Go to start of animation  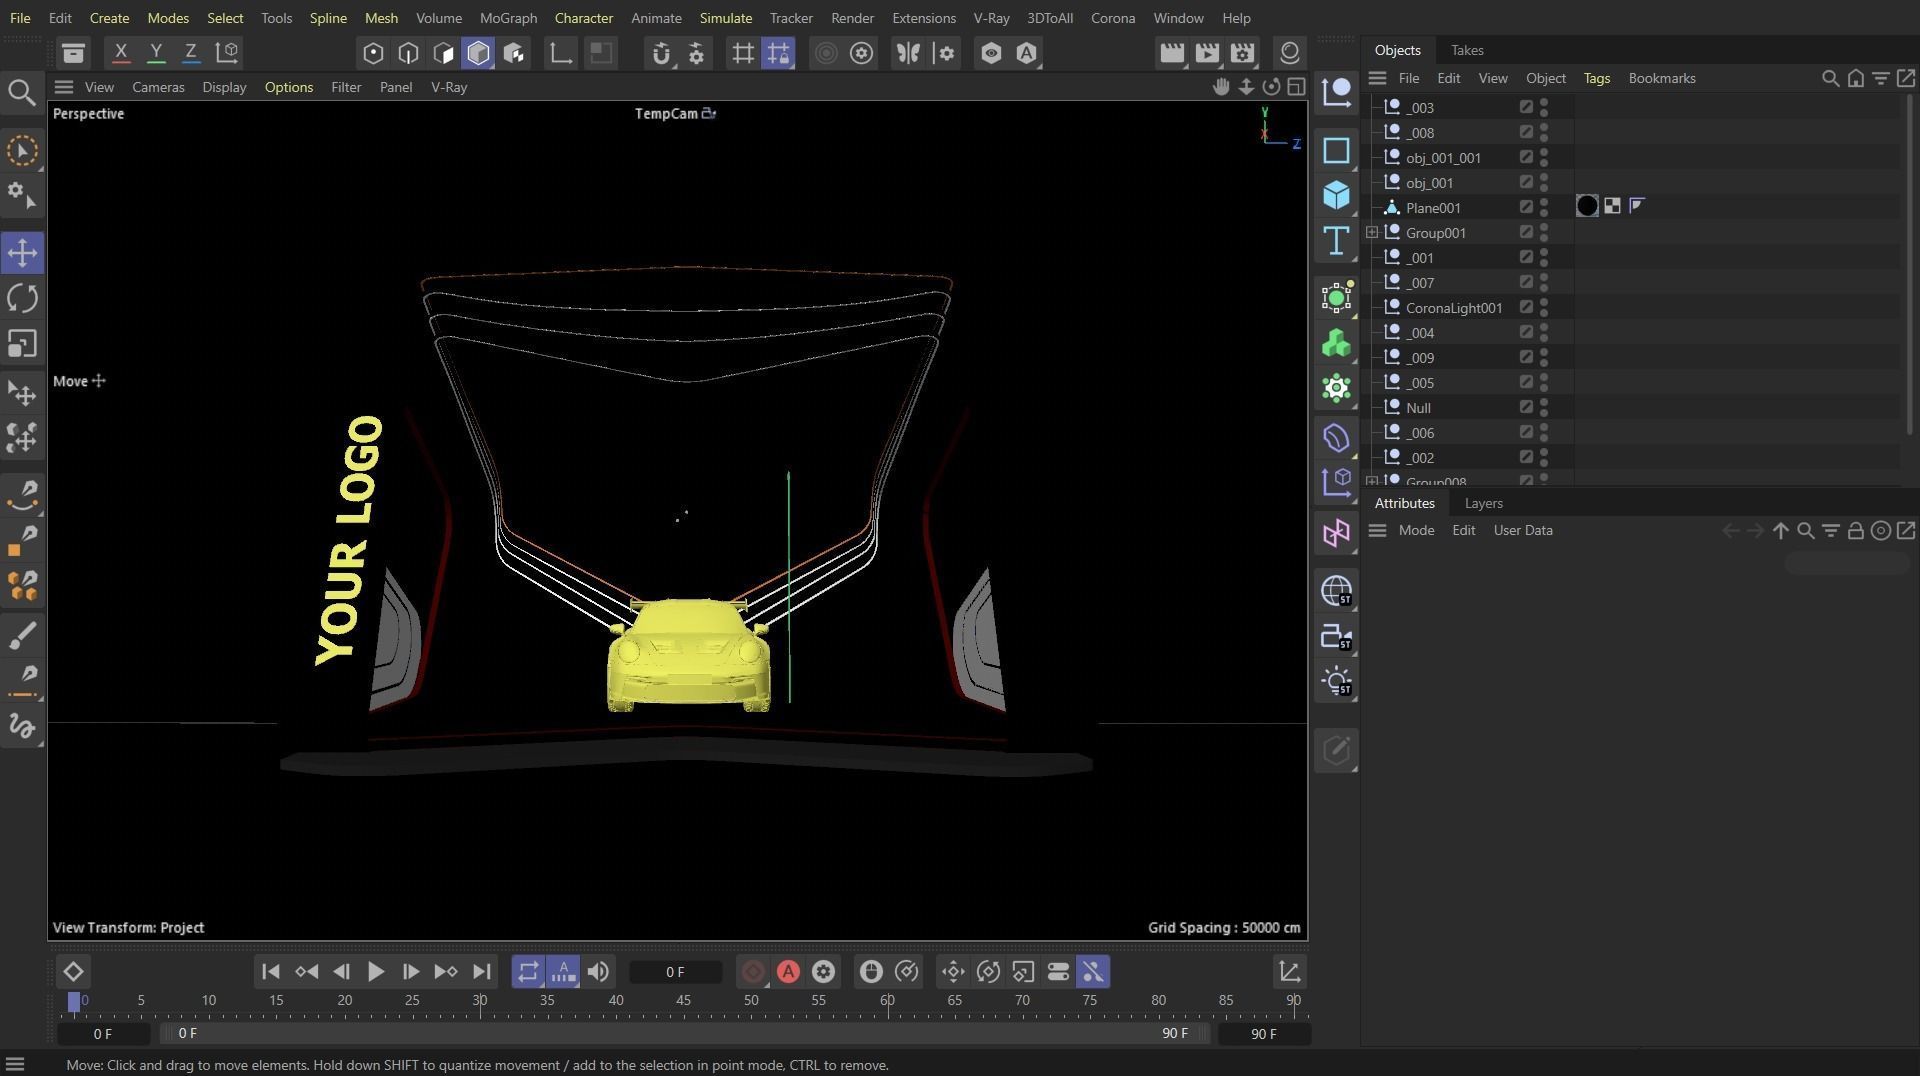(270, 972)
